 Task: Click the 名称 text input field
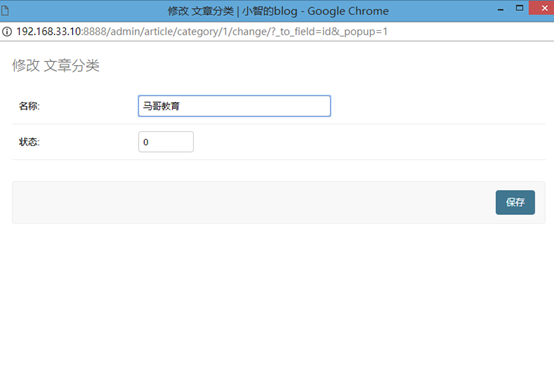234,106
